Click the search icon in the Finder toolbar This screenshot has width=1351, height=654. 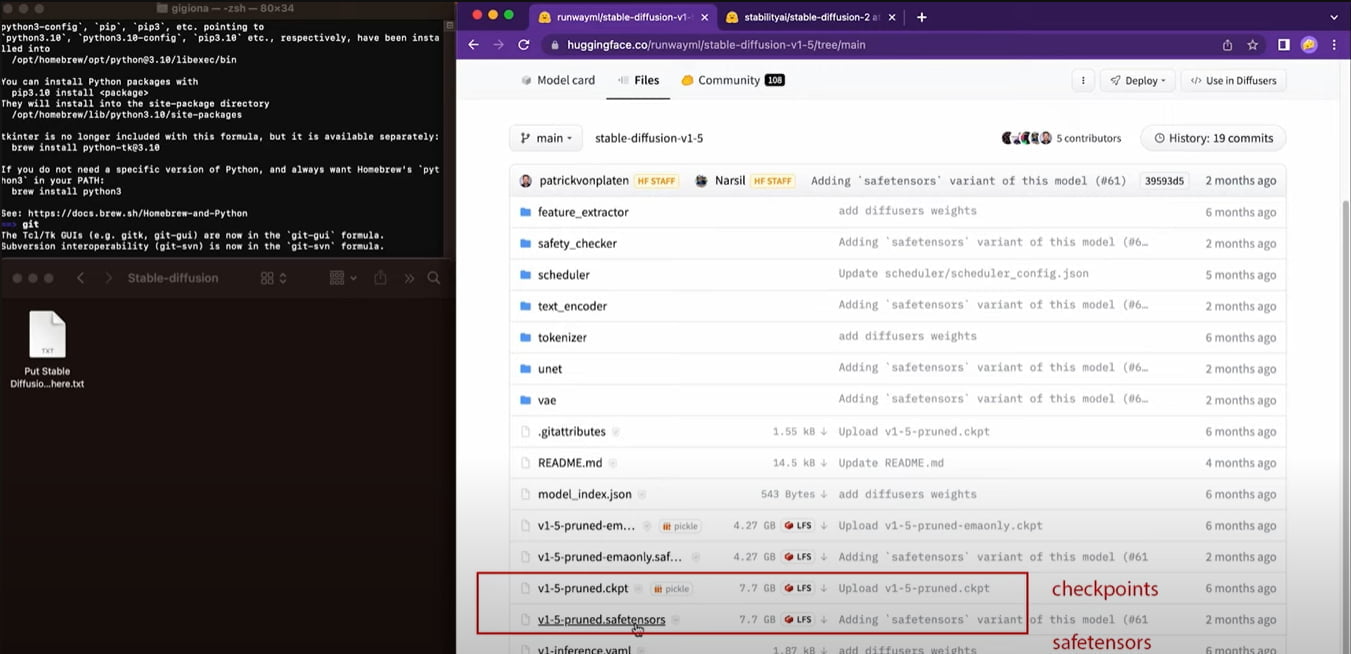point(434,278)
